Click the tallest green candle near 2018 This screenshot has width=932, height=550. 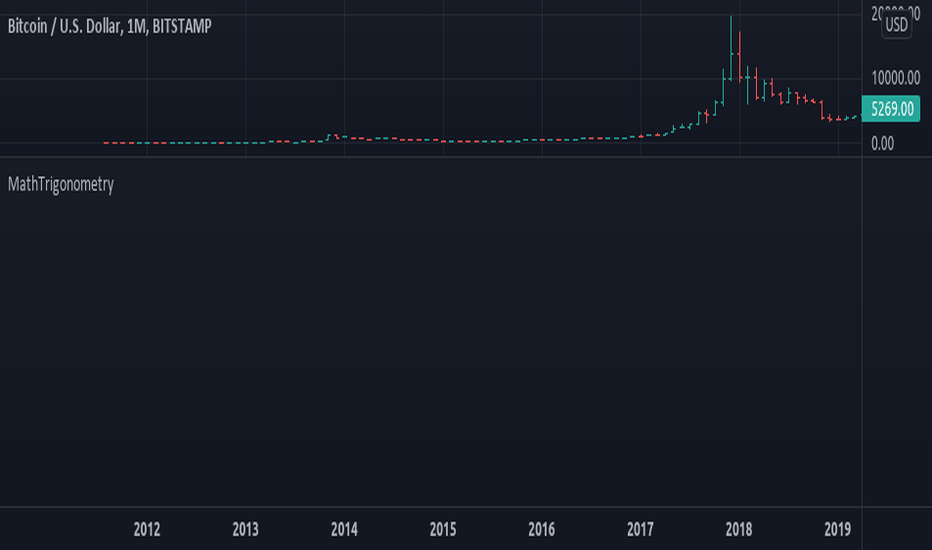tap(731, 48)
